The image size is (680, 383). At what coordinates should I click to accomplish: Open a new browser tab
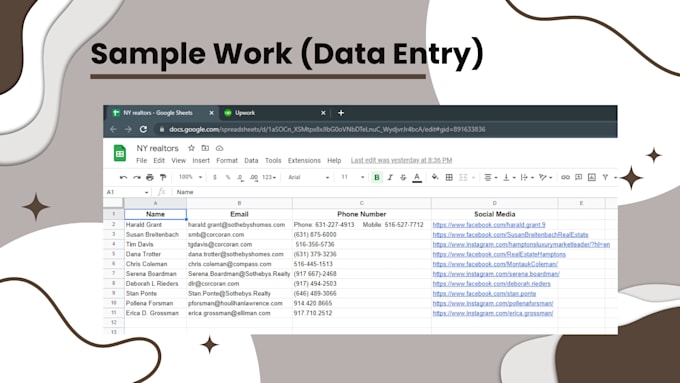pos(341,113)
